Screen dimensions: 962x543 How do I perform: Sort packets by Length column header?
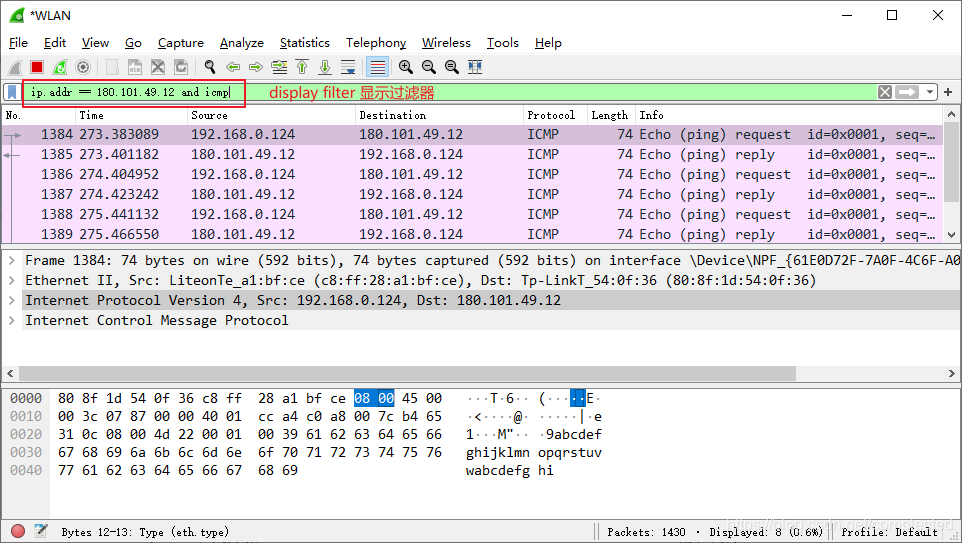pos(611,115)
